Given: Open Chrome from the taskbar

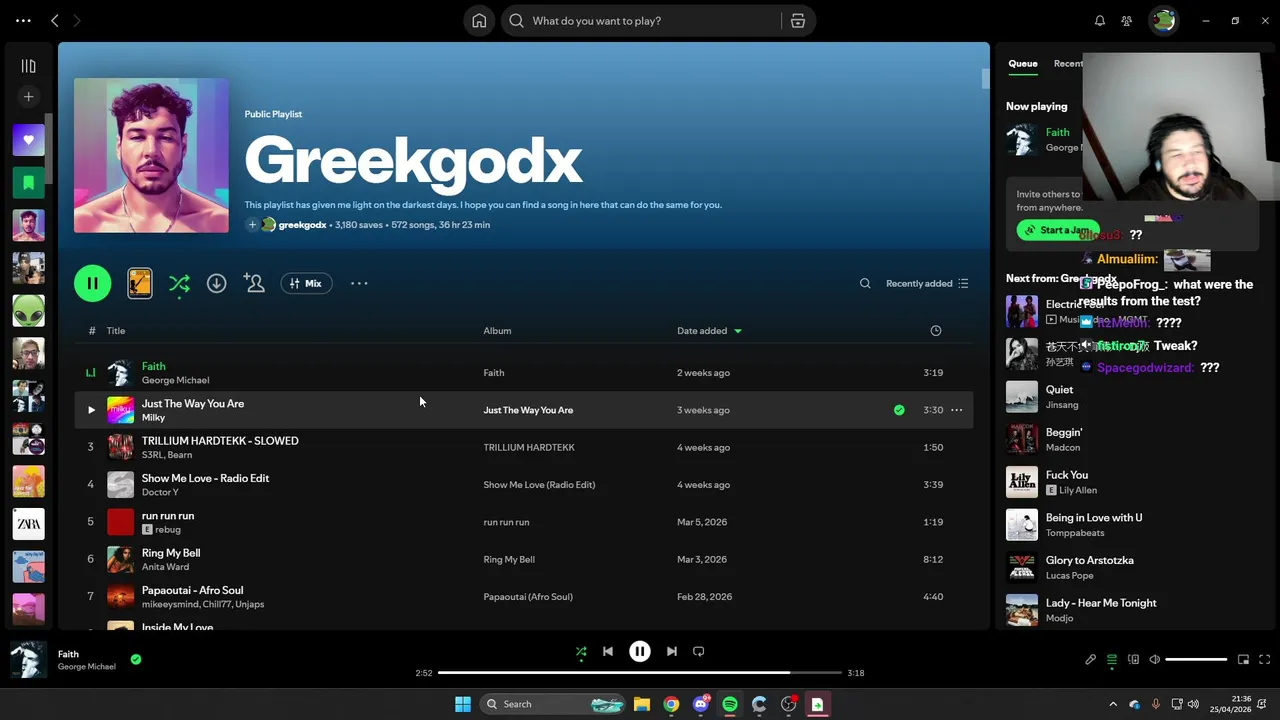Looking at the screenshot, I should [x=671, y=704].
